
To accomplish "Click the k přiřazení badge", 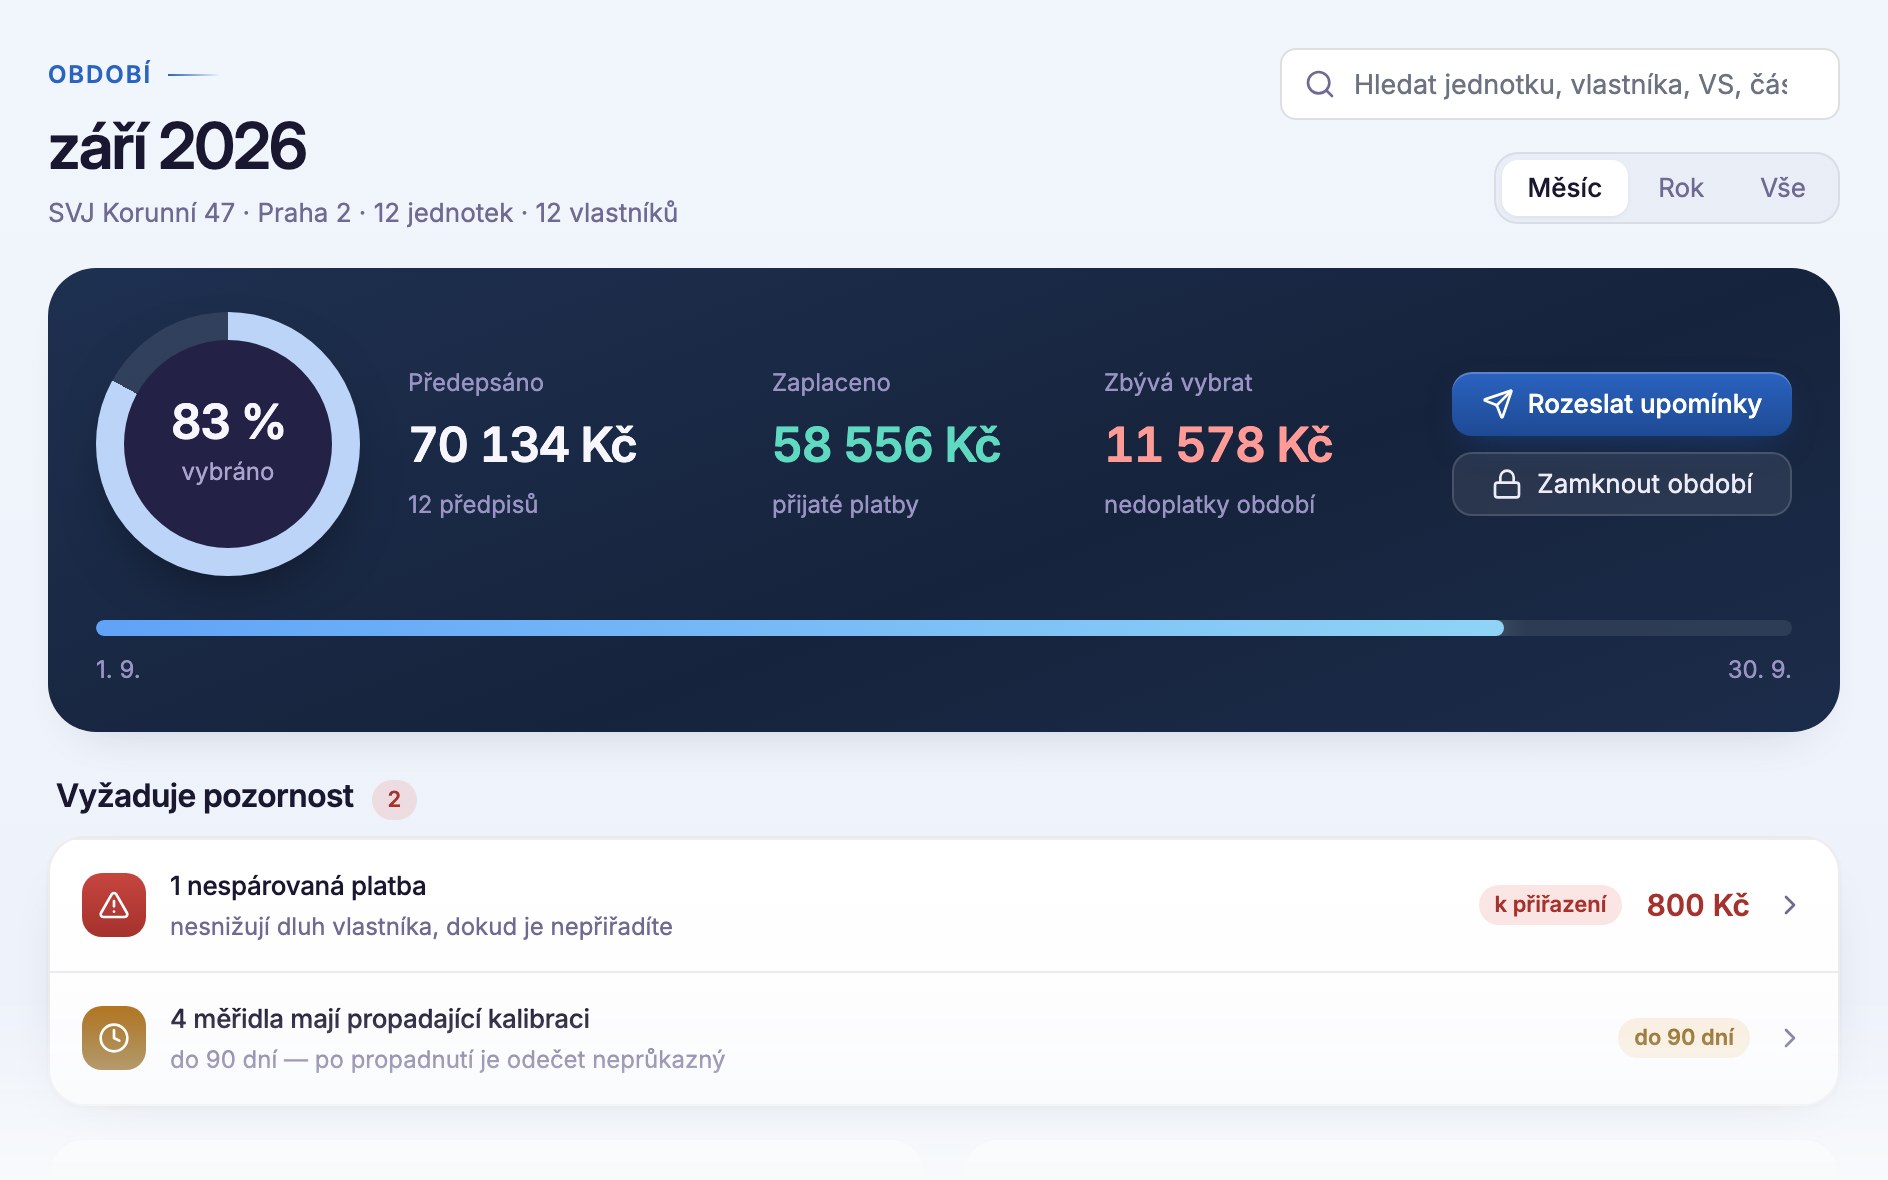I will click(x=1550, y=905).
